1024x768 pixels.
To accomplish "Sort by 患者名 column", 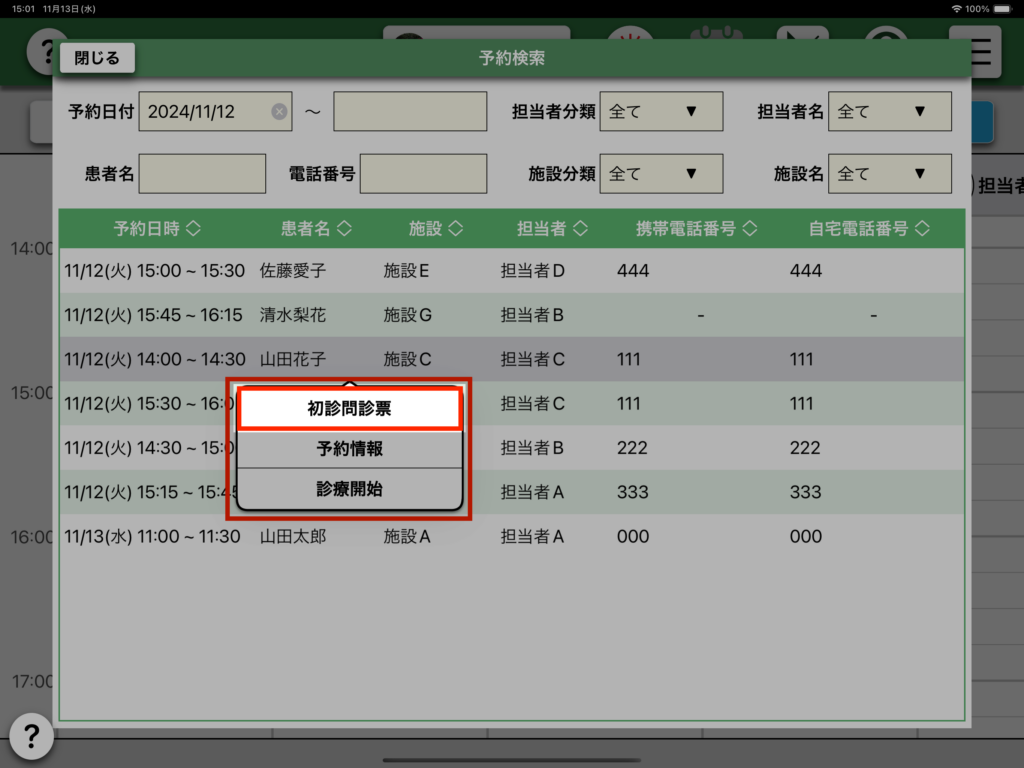I will tap(316, 229).
